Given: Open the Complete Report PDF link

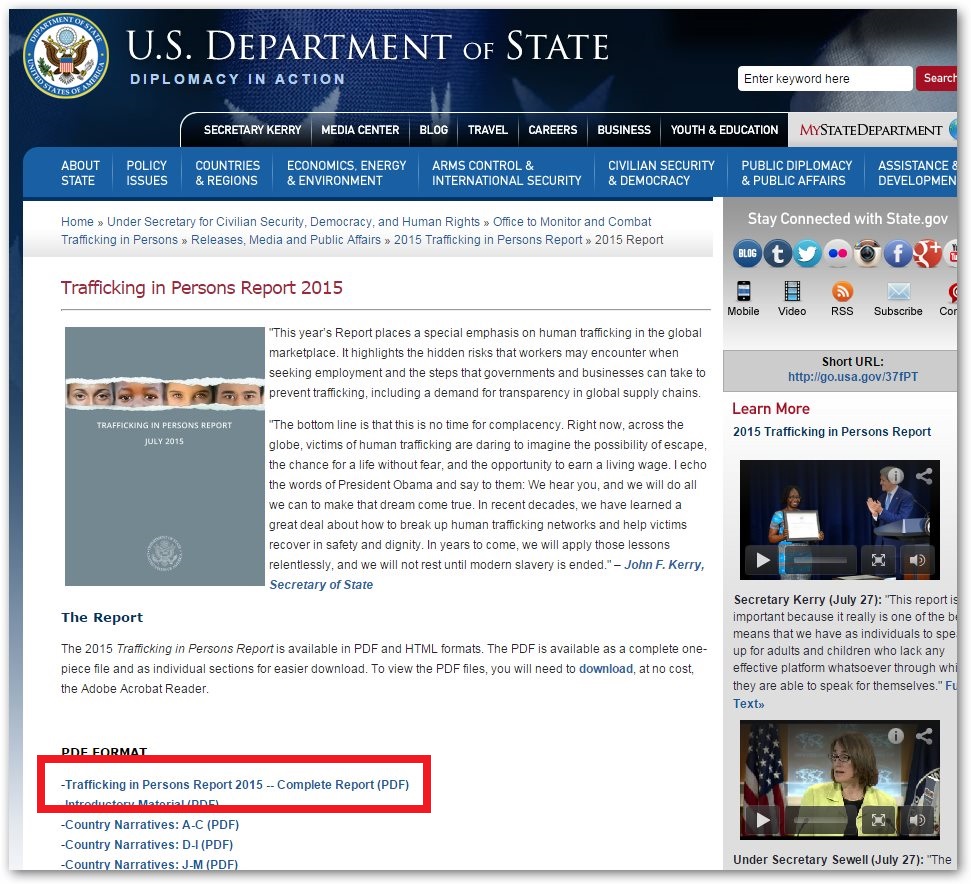Looking at the screenshot, I should 235,784.
